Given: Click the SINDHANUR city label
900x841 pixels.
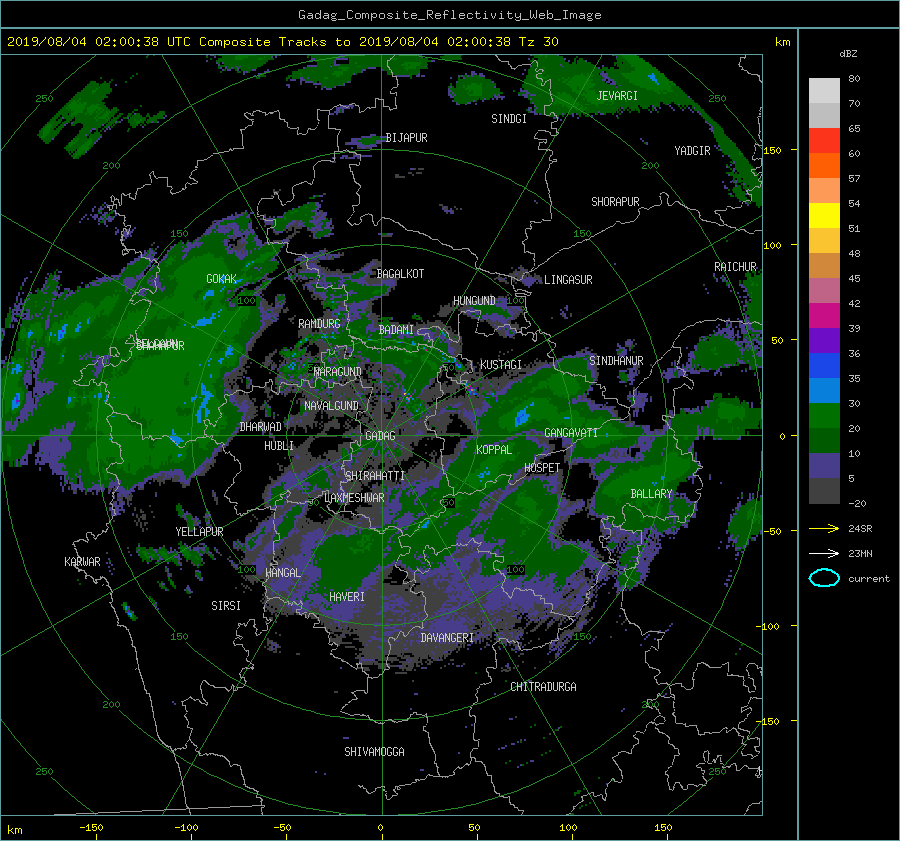Looking at the screenshot, I should click(616, 361).
